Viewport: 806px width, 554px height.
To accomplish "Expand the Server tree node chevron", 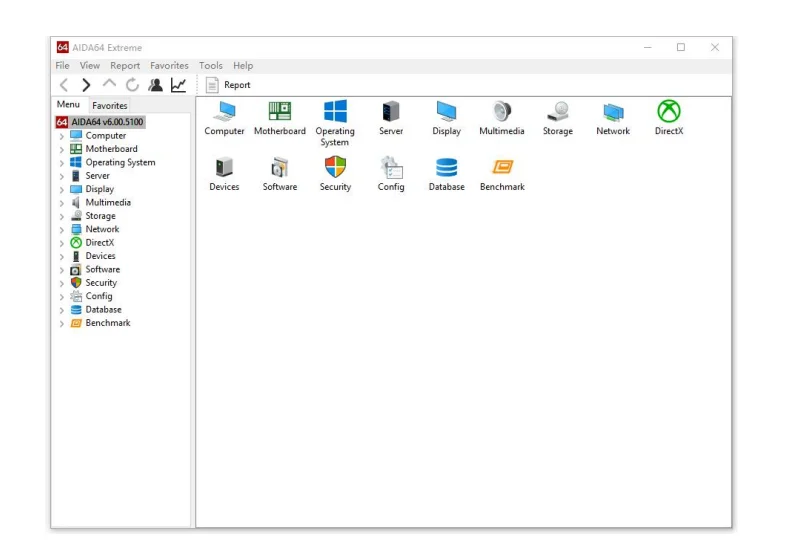I will tap(62, 176).
